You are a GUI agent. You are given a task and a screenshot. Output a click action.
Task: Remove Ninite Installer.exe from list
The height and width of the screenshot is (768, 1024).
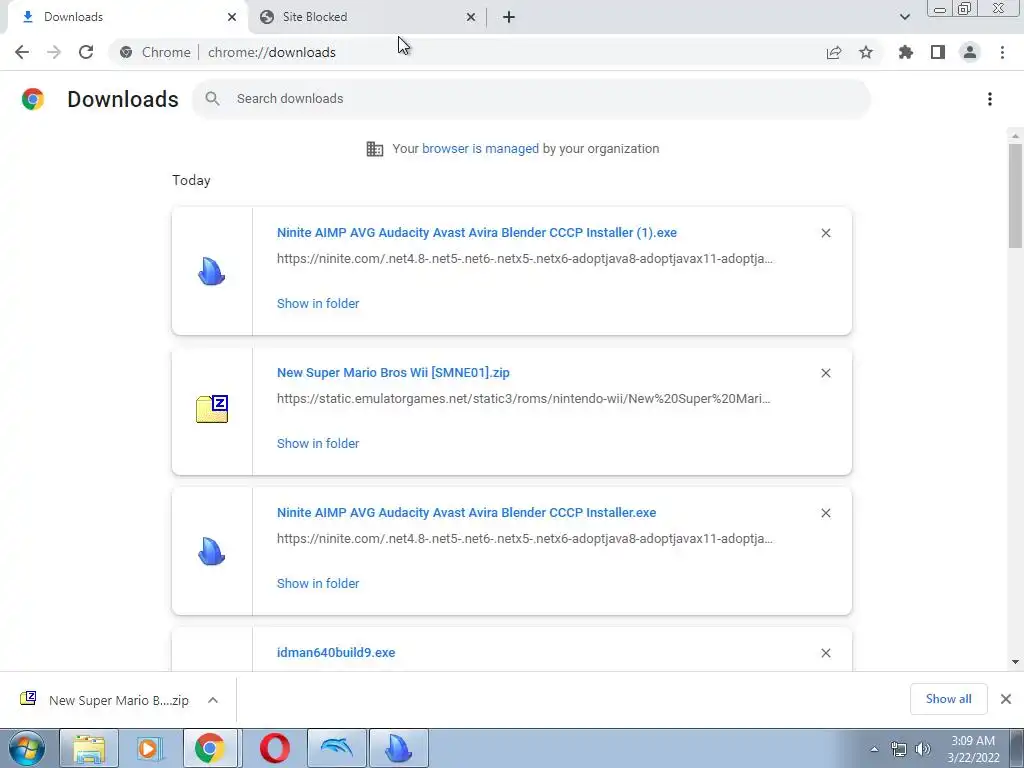826,513
